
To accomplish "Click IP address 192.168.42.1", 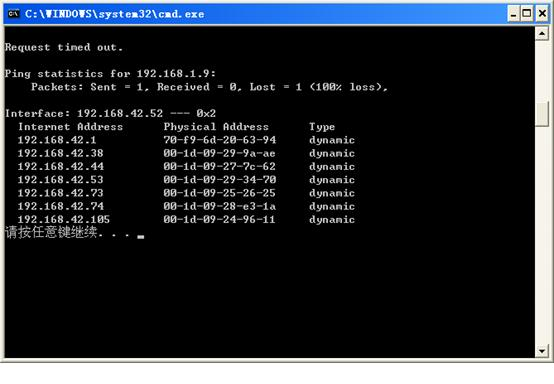I will pos(57,140).
